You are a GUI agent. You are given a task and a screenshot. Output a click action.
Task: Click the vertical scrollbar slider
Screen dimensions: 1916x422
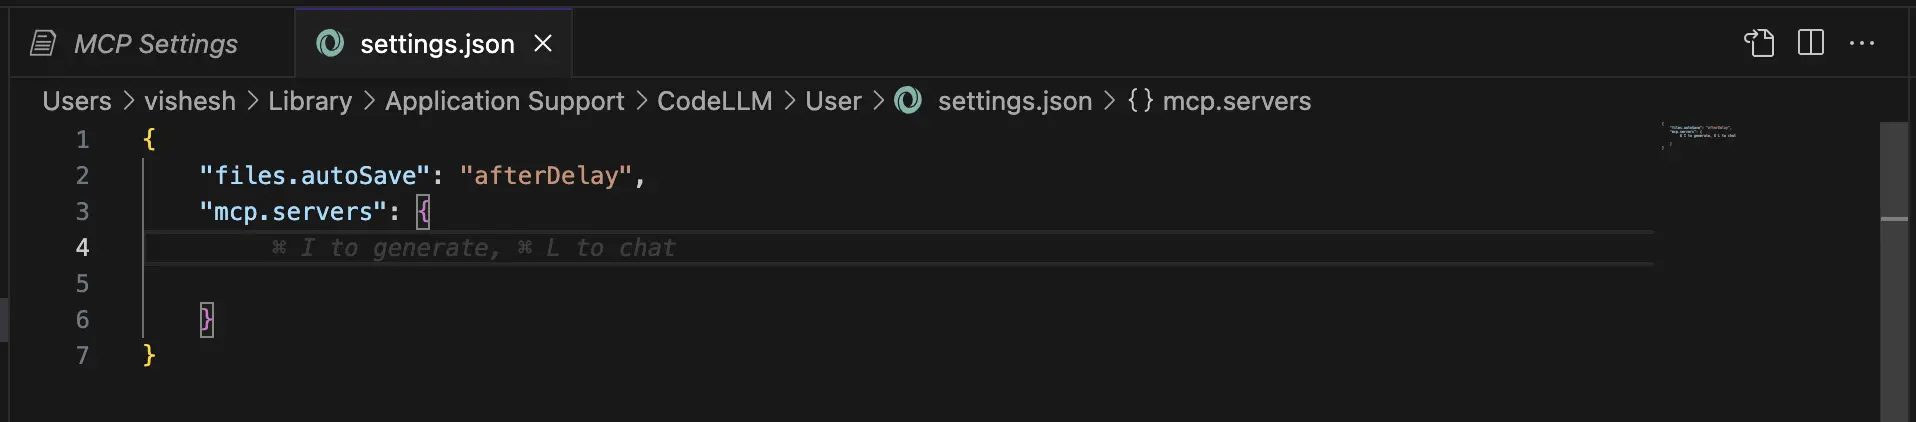(1894, 170)
